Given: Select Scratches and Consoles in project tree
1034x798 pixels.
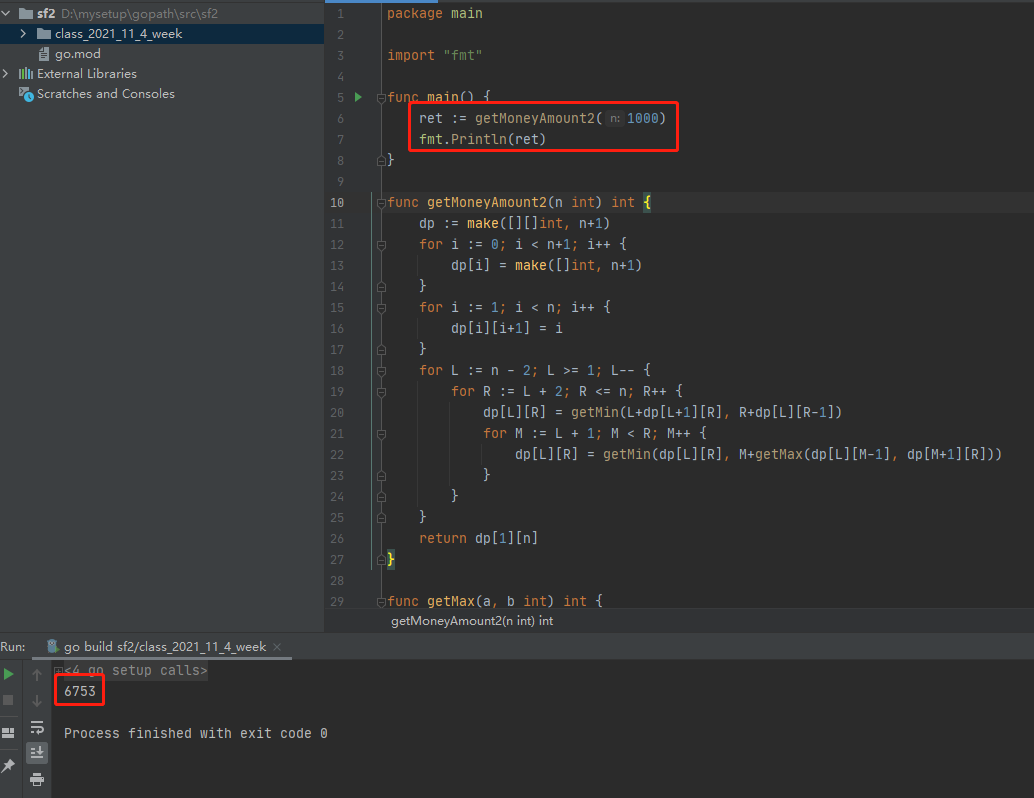Looking at the screenshot, I should 106,94.
